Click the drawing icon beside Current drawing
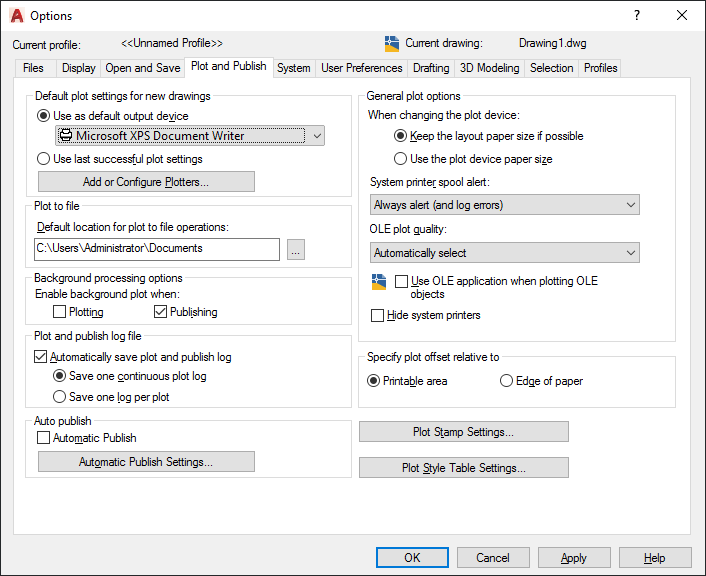The width and height of the screenshot is (706, 576). coord(392,44)
